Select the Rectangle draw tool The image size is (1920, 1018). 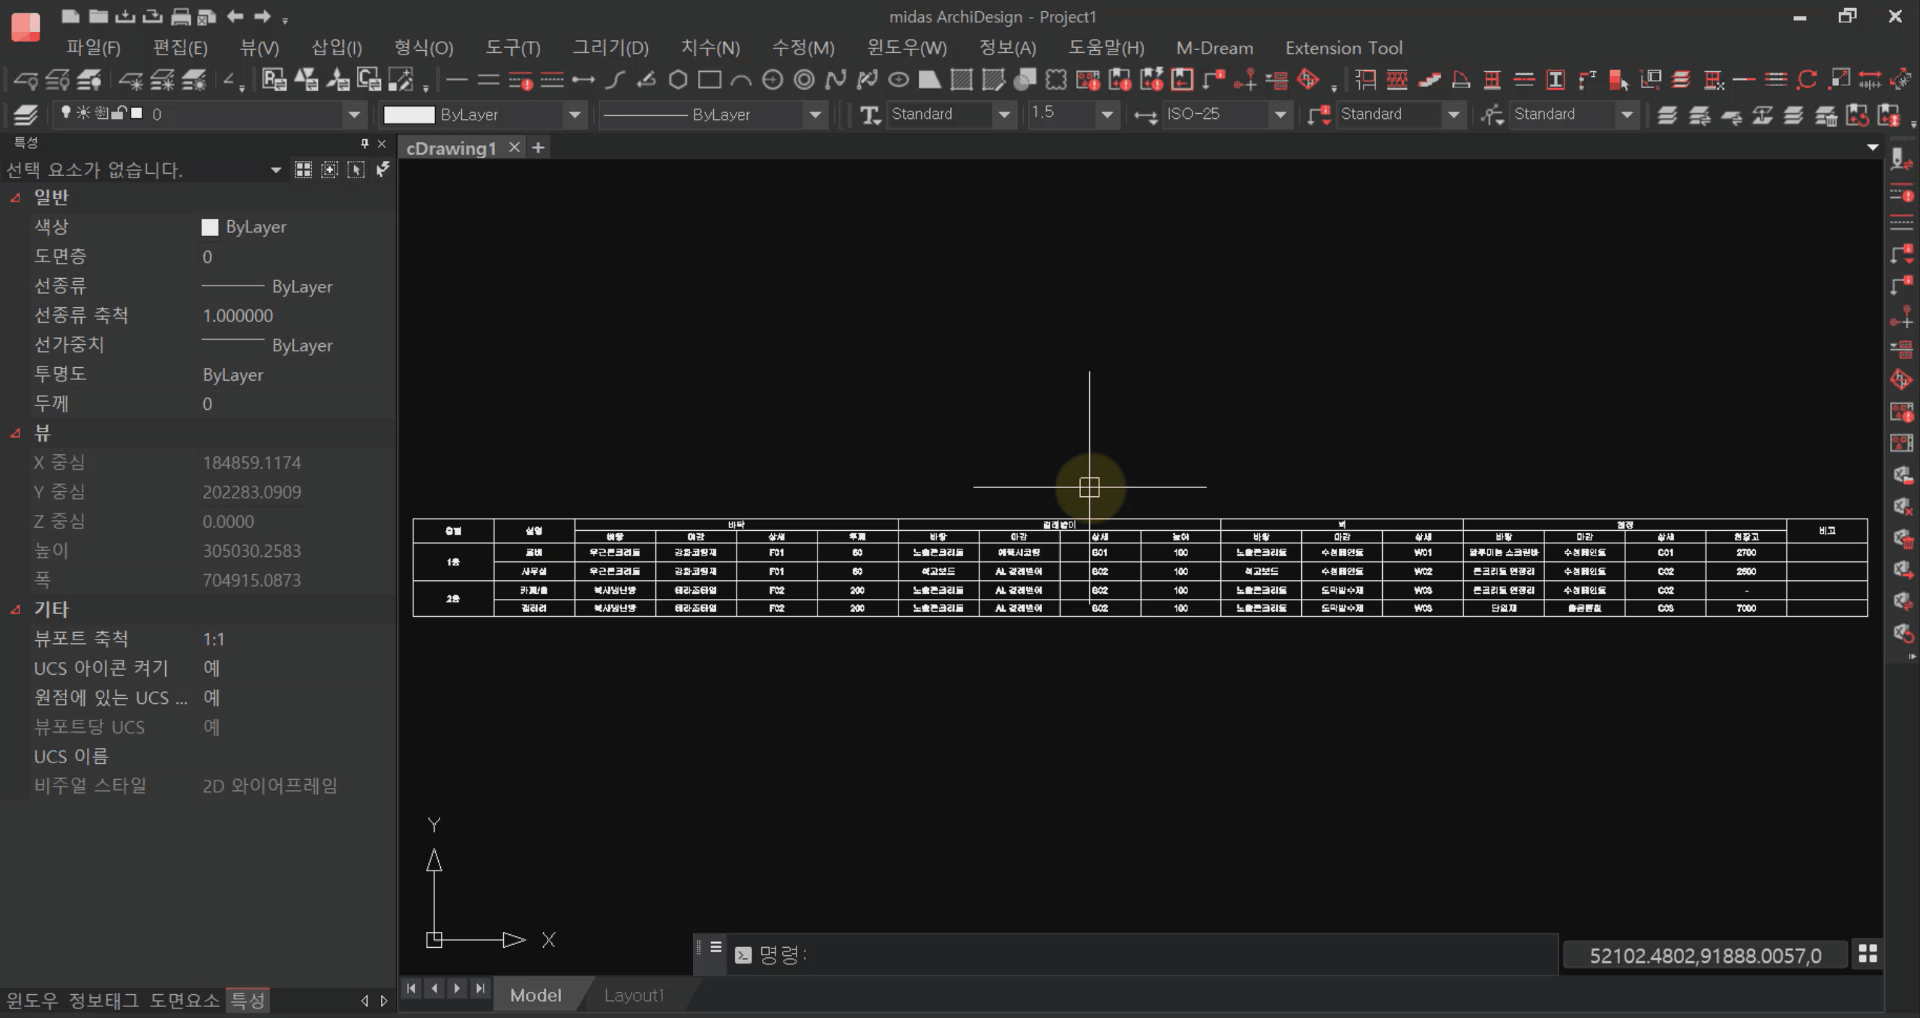coord(710,80)
